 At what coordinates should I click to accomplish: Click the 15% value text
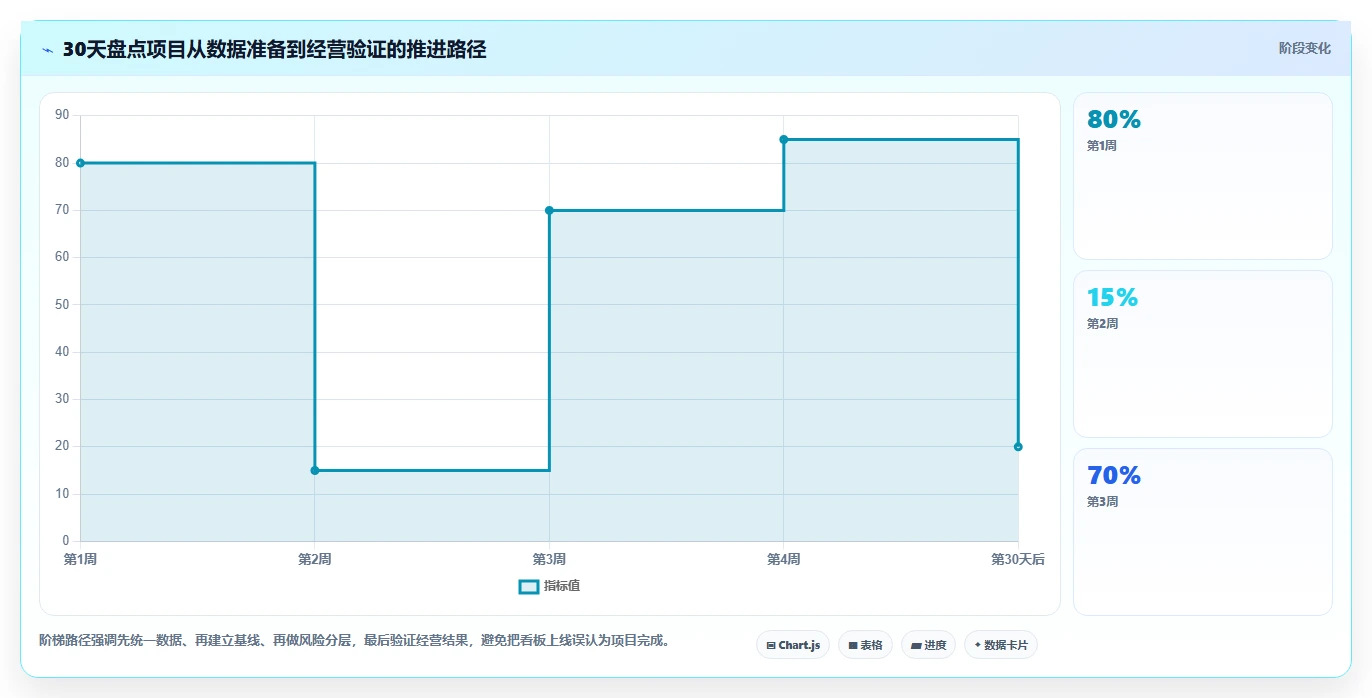tap(1112, 297)
